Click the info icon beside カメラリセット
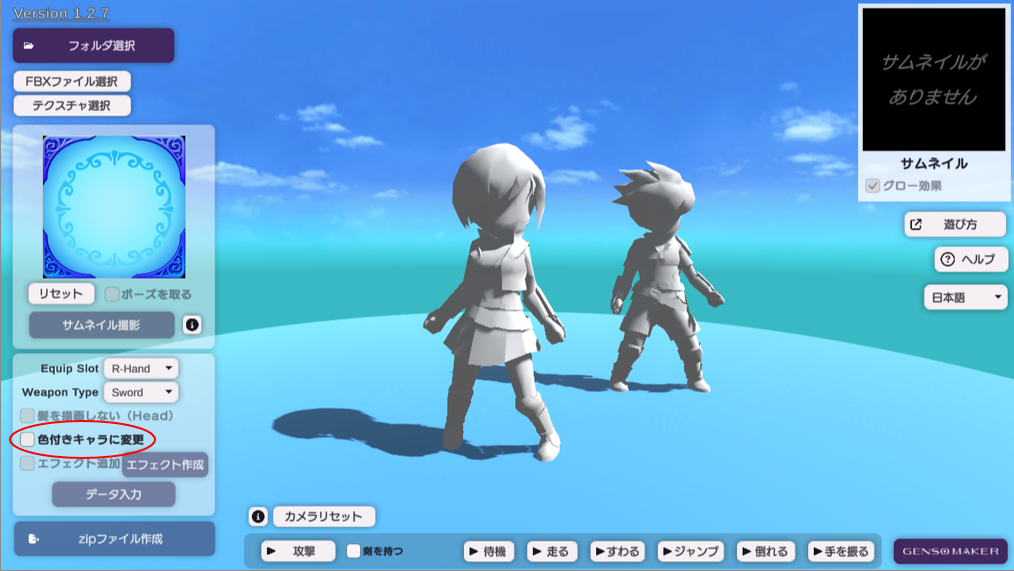Image resolution: width=1014 pixels, height=571 pixels. pyautogui.click(x=258, y=517)
